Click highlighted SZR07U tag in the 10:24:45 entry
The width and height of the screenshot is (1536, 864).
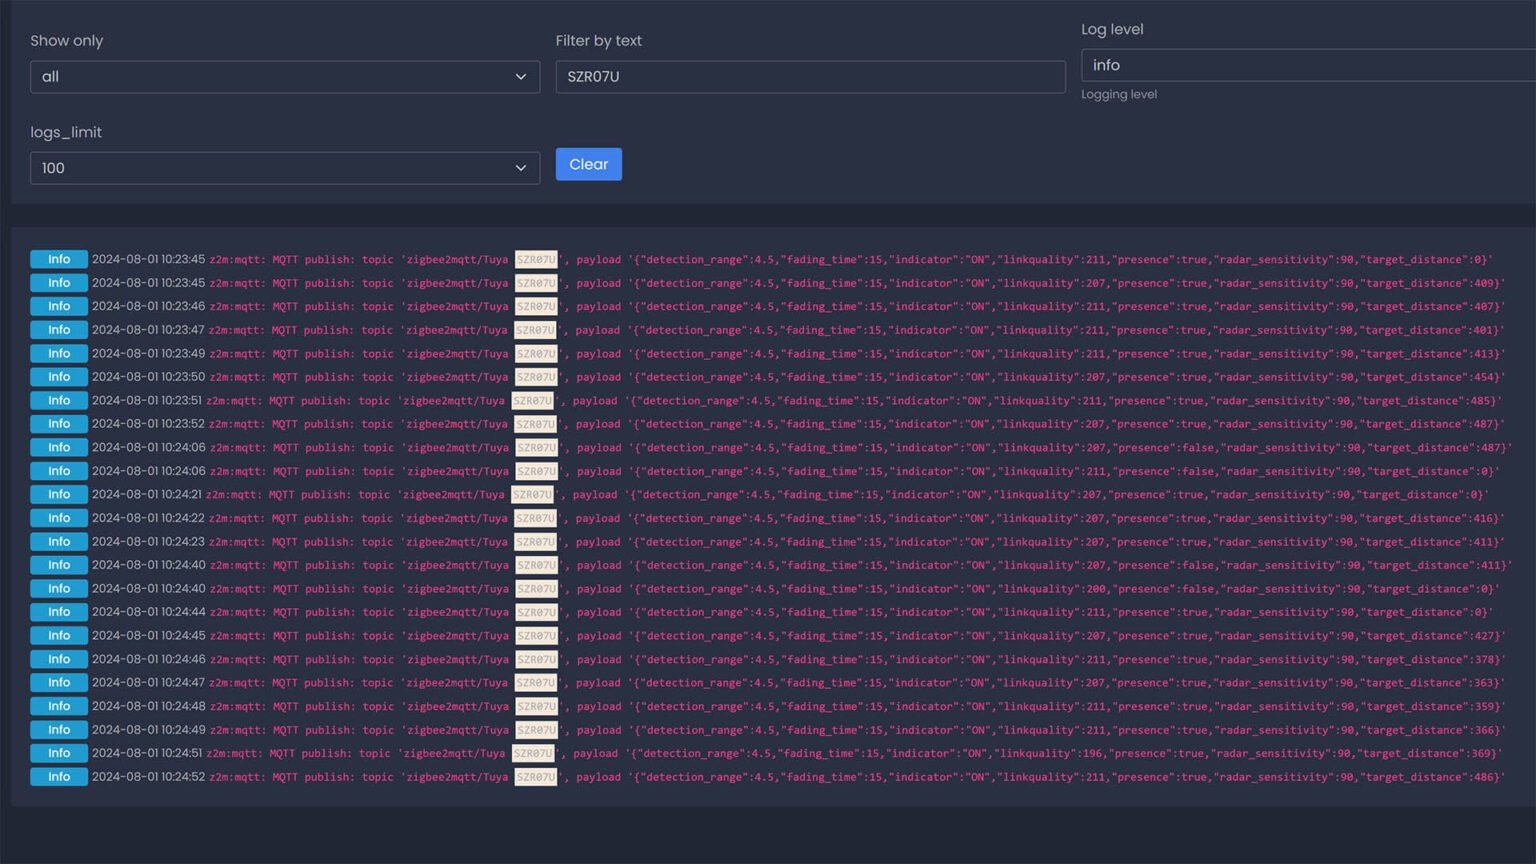point(536,636)
